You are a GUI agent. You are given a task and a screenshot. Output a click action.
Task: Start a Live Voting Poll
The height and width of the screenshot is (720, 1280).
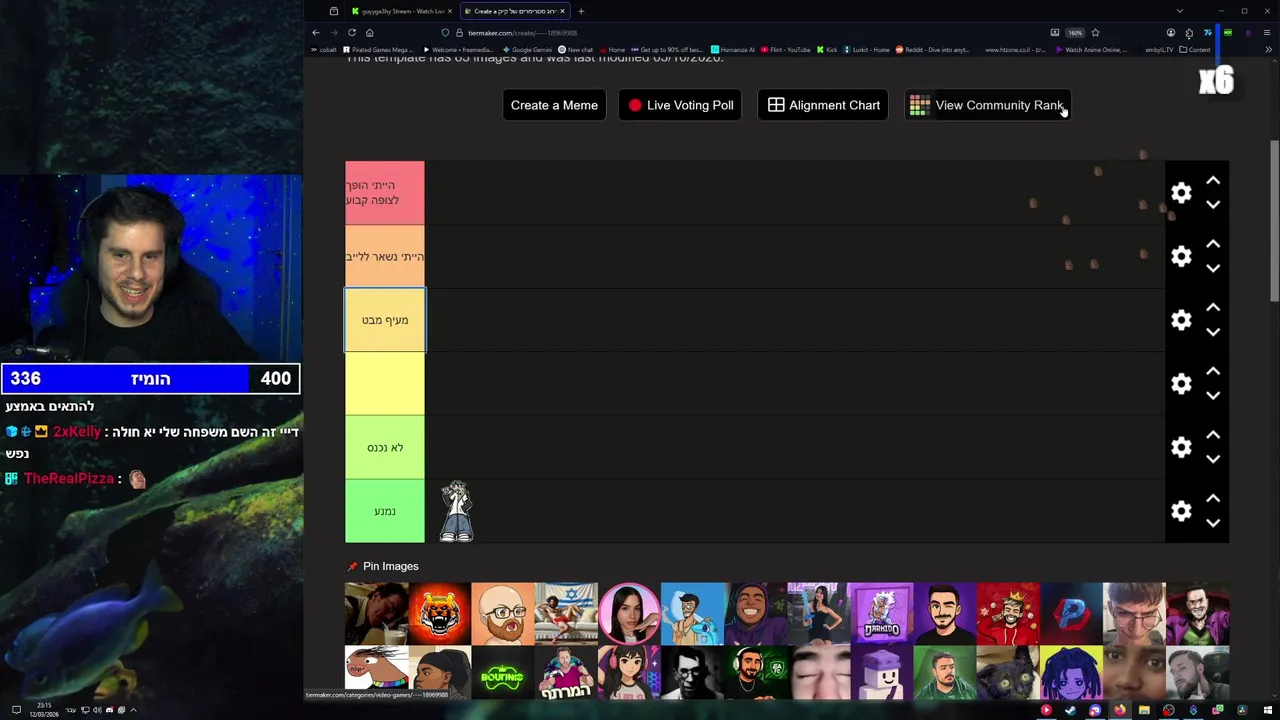680,105
